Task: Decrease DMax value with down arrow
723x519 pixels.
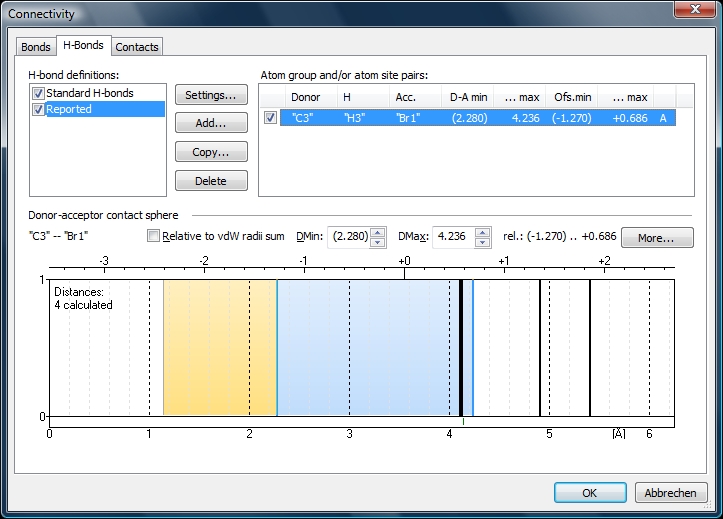Action: coord(484,243)
